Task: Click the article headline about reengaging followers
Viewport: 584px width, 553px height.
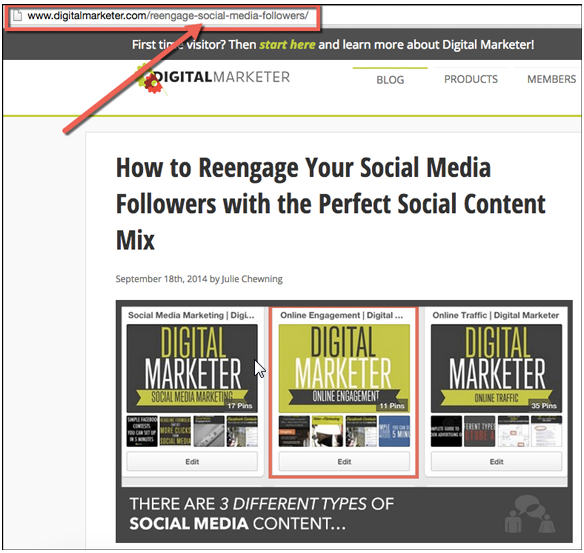Action: [331, 204]
